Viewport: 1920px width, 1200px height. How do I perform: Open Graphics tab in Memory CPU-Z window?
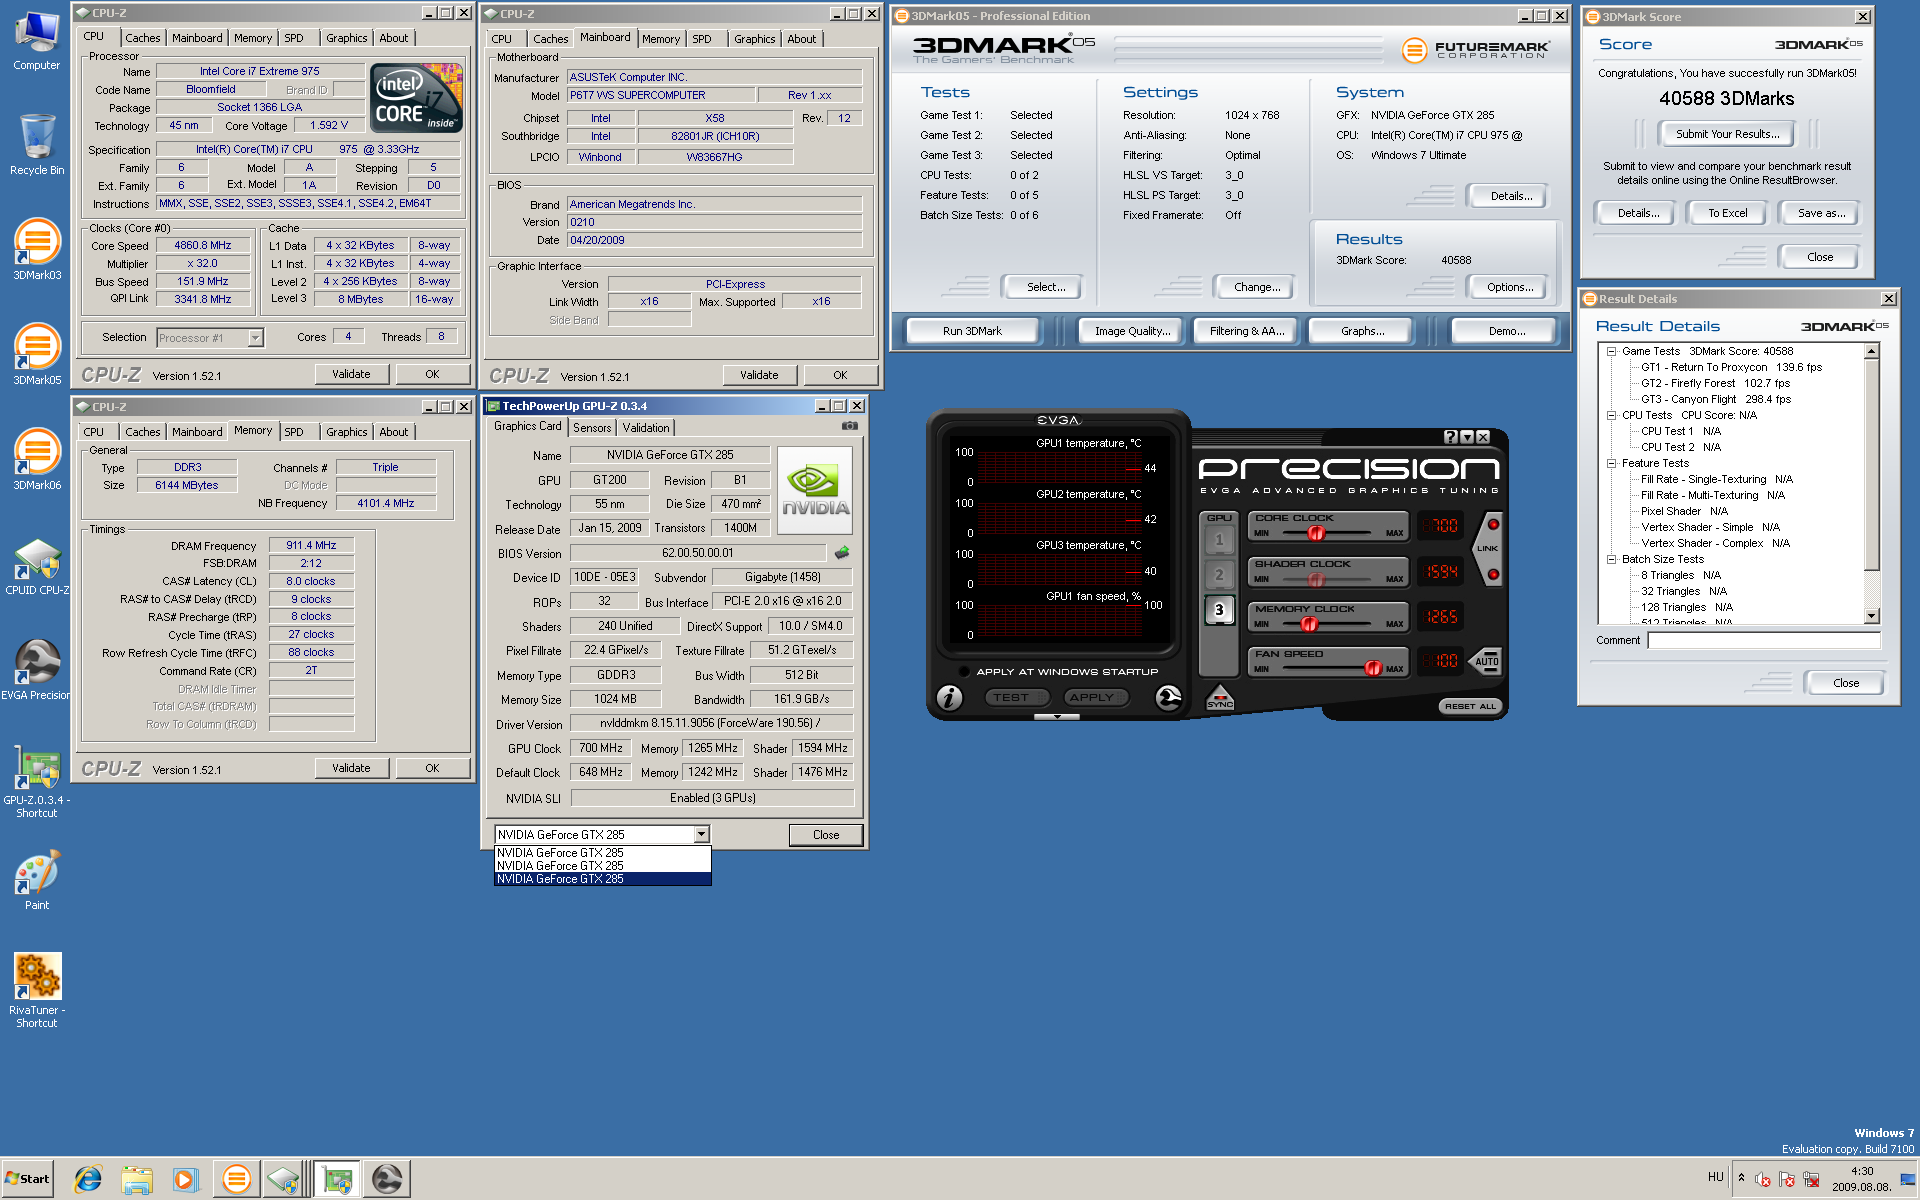346,432
